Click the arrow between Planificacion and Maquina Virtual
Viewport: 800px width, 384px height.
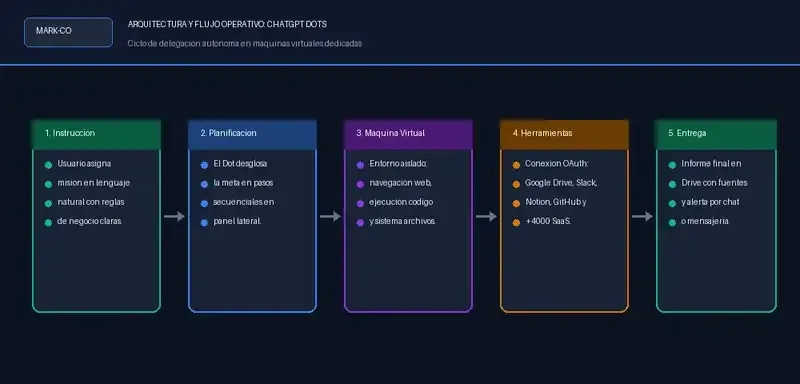(x=331, y=217)
